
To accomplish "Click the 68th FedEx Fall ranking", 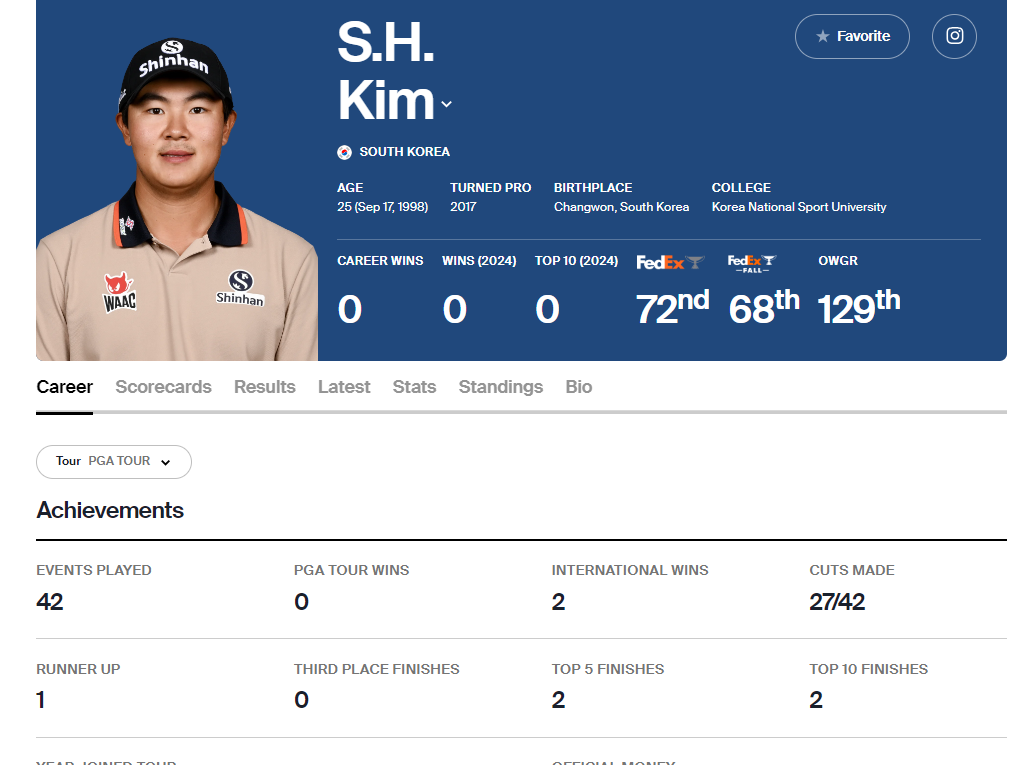I will pos(764,308).
